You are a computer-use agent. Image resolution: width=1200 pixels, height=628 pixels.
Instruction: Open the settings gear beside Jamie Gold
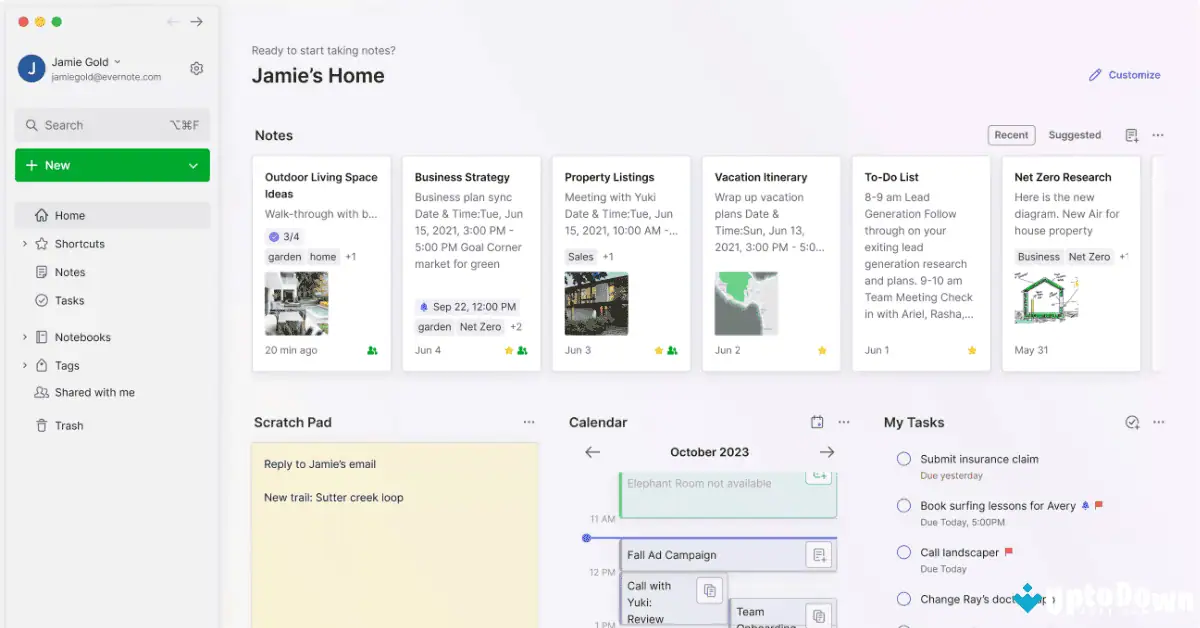coord(196,68)
